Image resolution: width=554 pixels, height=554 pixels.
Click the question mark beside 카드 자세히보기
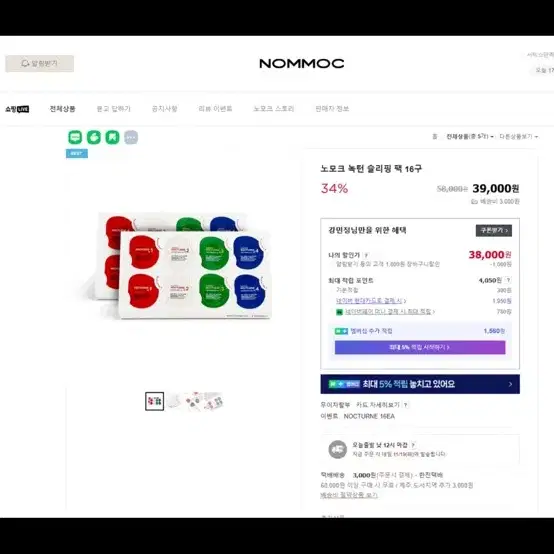[x=405, y=405]
